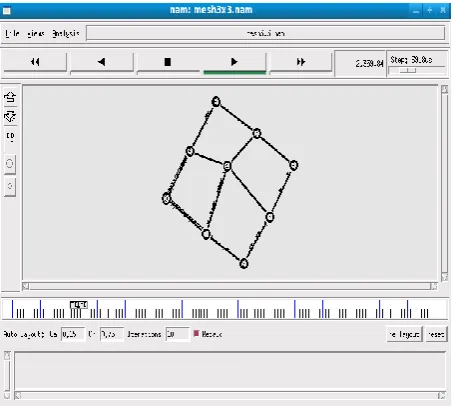The image size is (453, 406).
Task: Click the canvas horizontal scrollbar
Action: click(230, 286)
